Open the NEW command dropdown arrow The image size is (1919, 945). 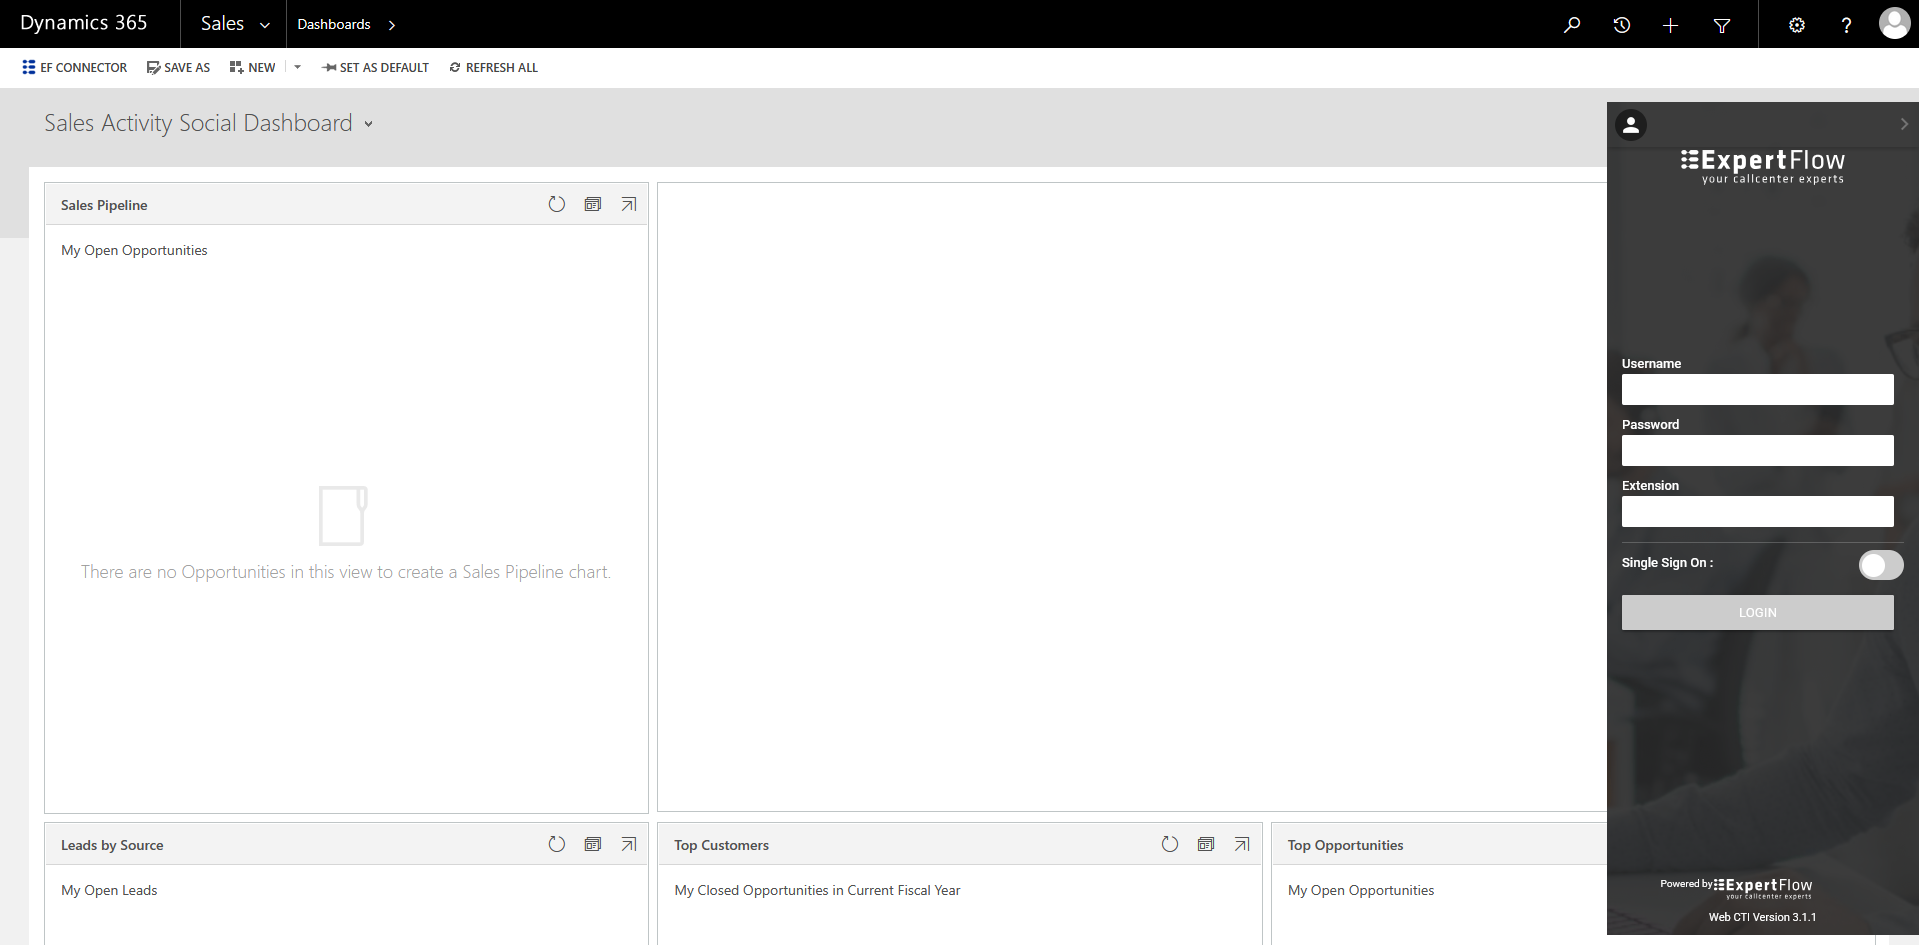pyautogui.click(x=296, y=67)
